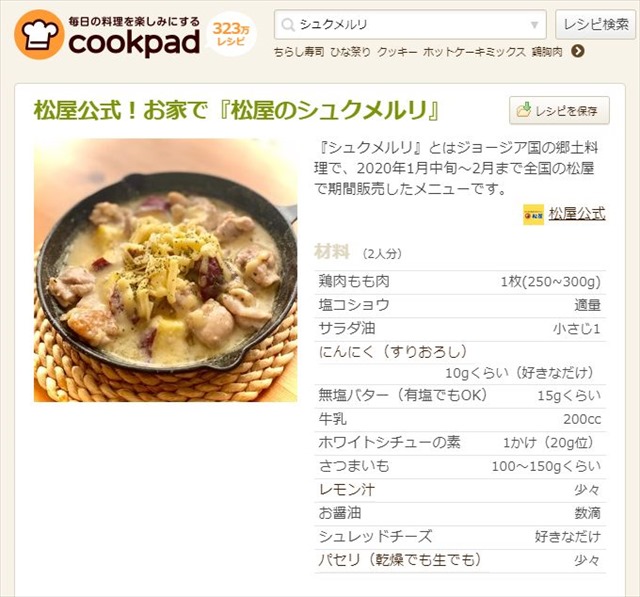Viewport: 640px width, 597px height.
Task: Click the 材料 ingredients heading
Action: [x=331, y=252]
